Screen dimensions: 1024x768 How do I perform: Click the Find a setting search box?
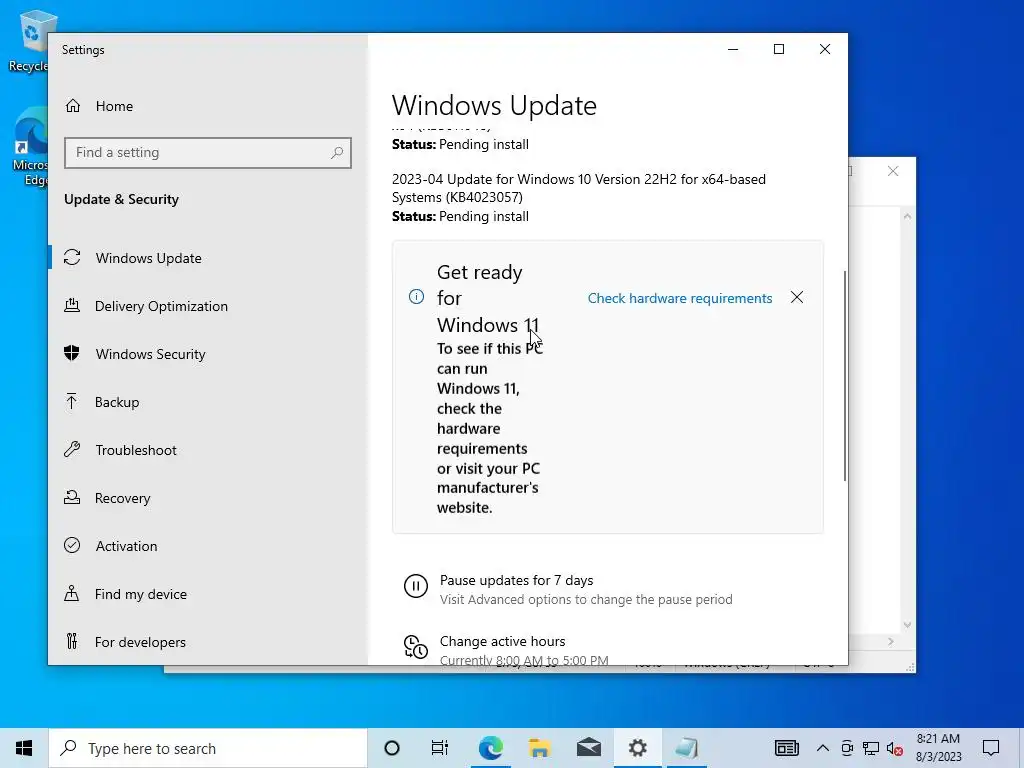coord(208,153)
